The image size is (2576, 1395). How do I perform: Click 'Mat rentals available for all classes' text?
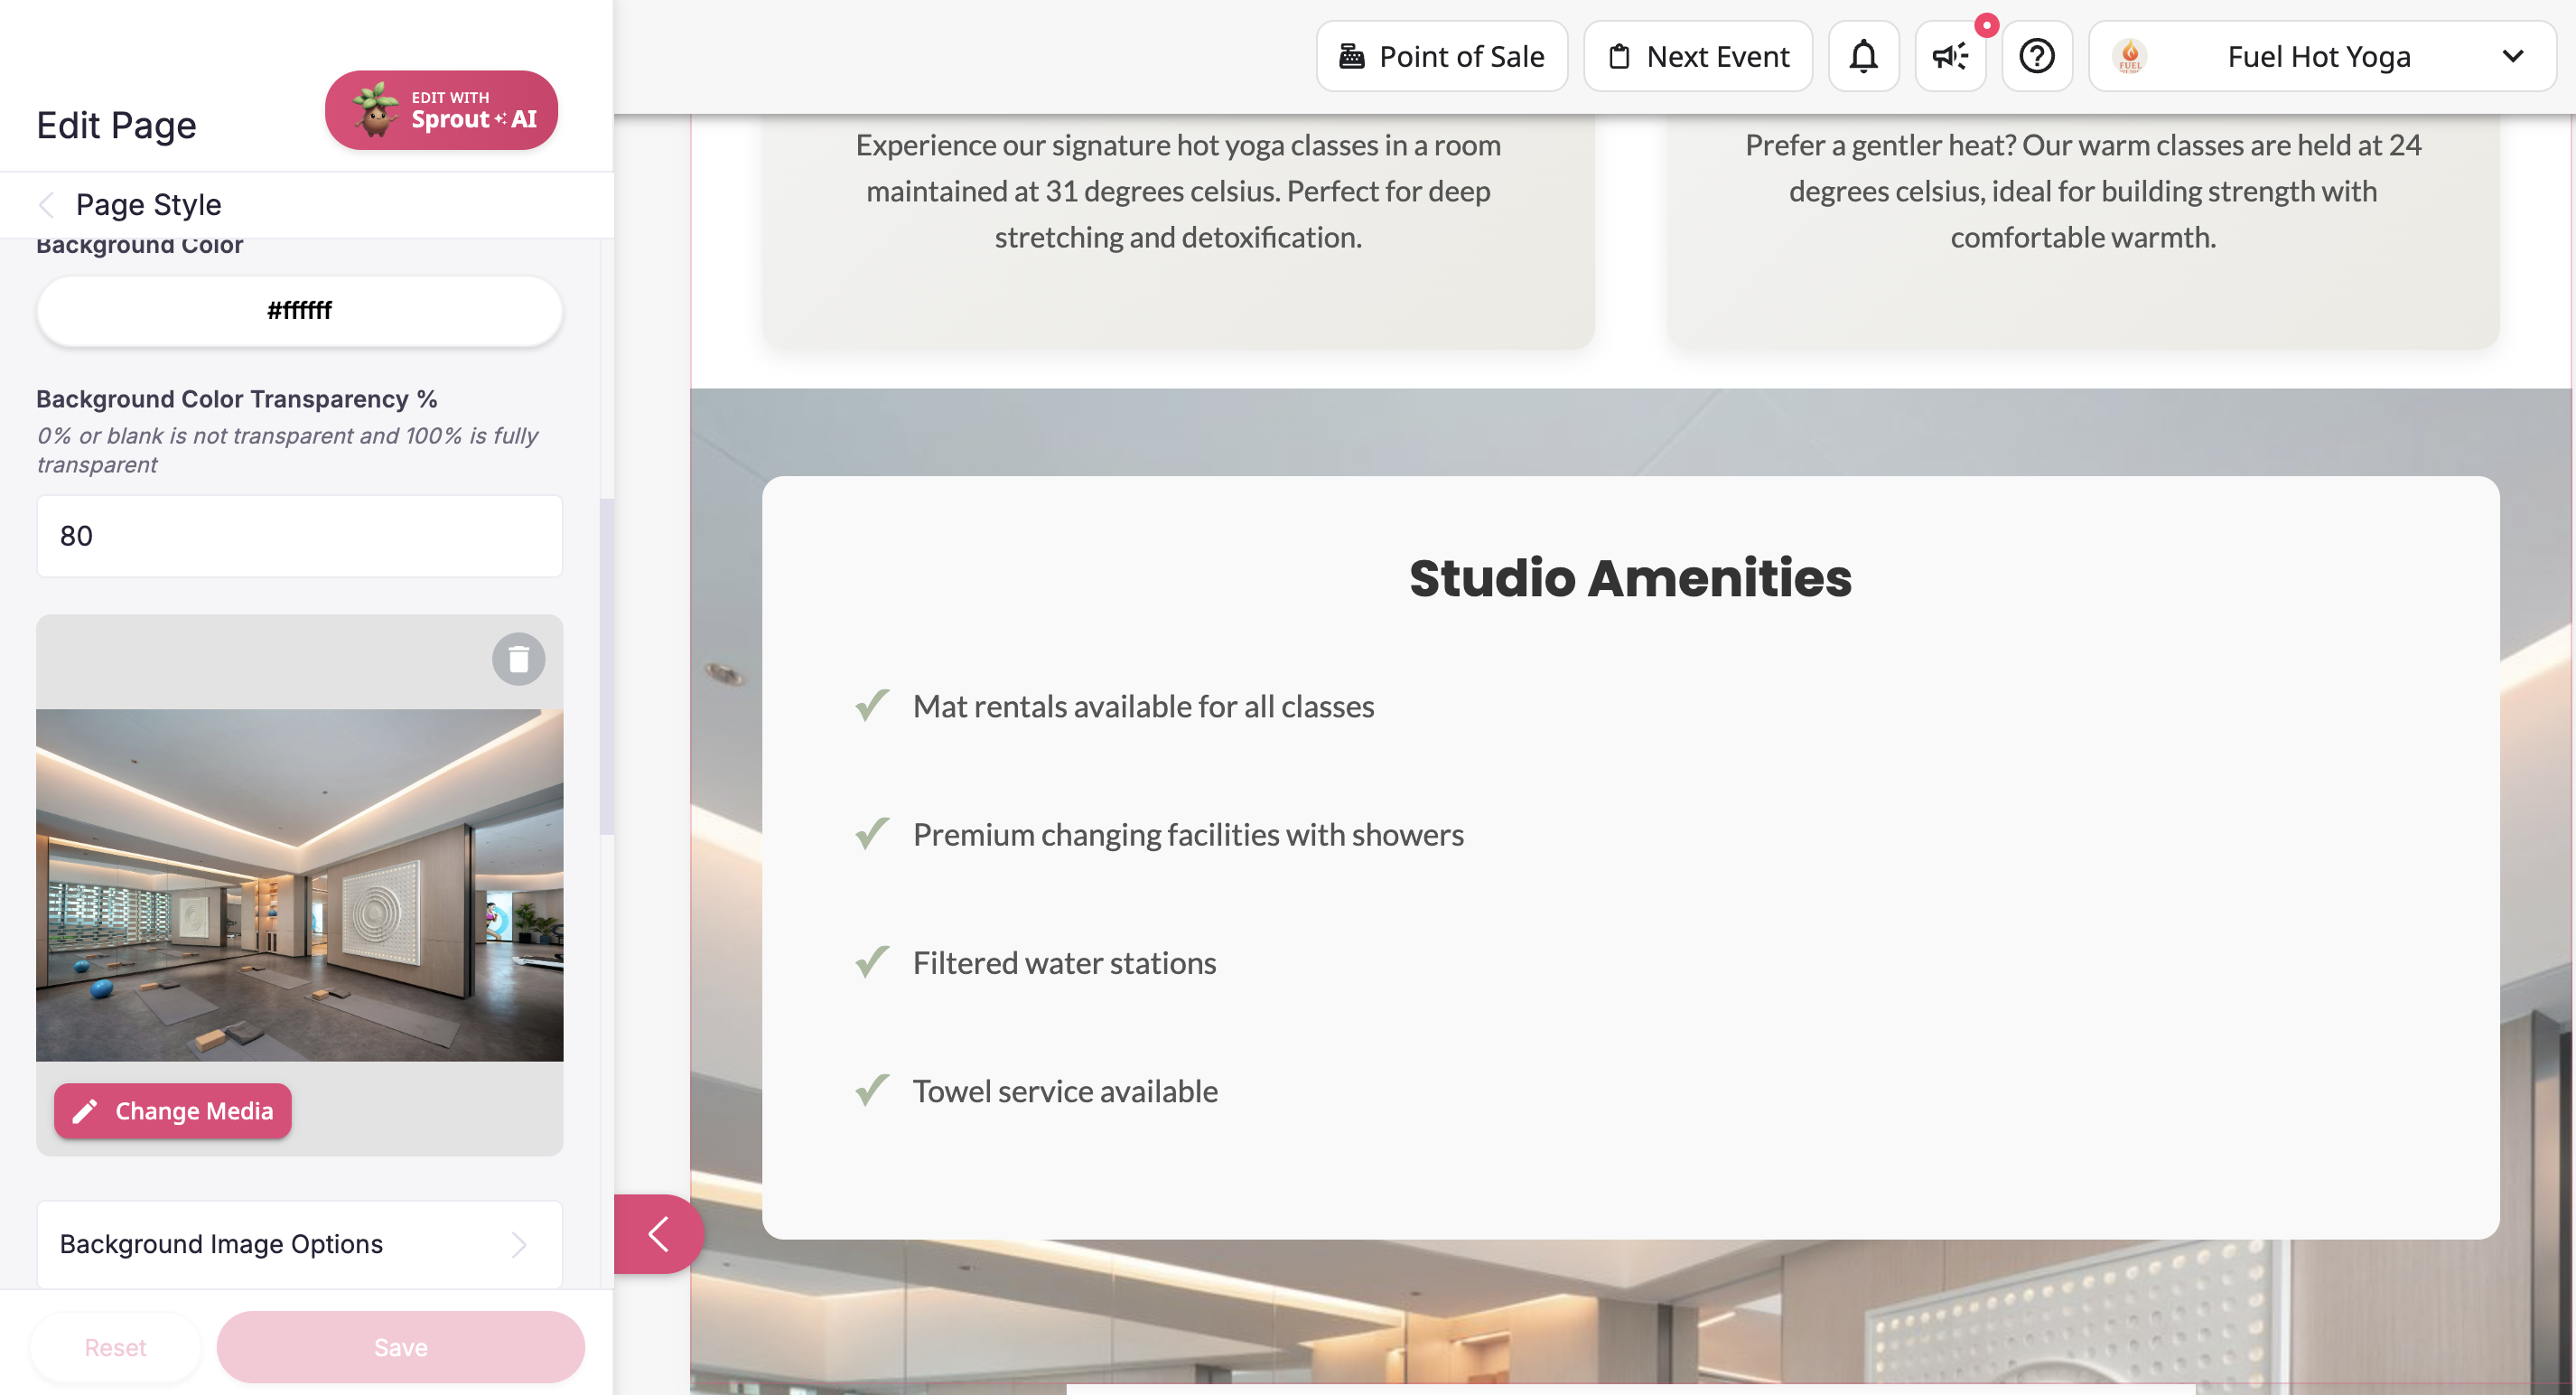1143,706
